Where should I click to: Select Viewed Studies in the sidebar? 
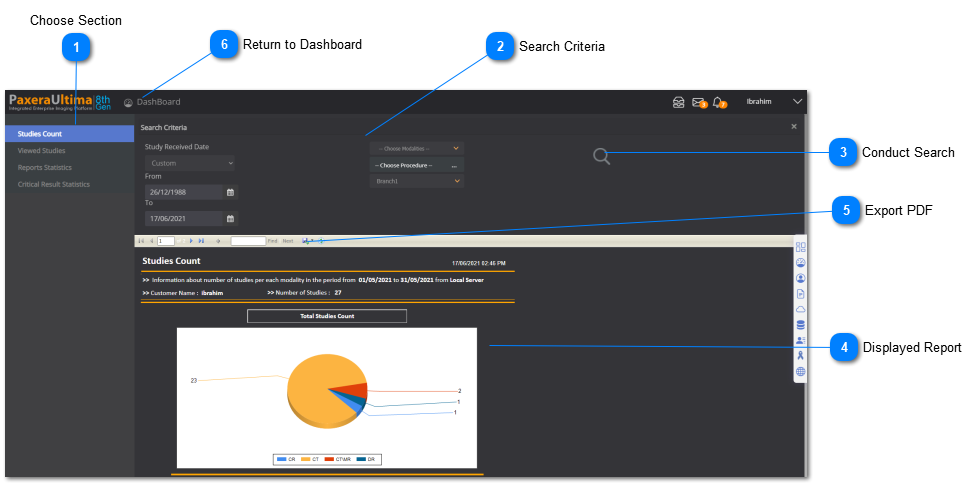(41, 151)
